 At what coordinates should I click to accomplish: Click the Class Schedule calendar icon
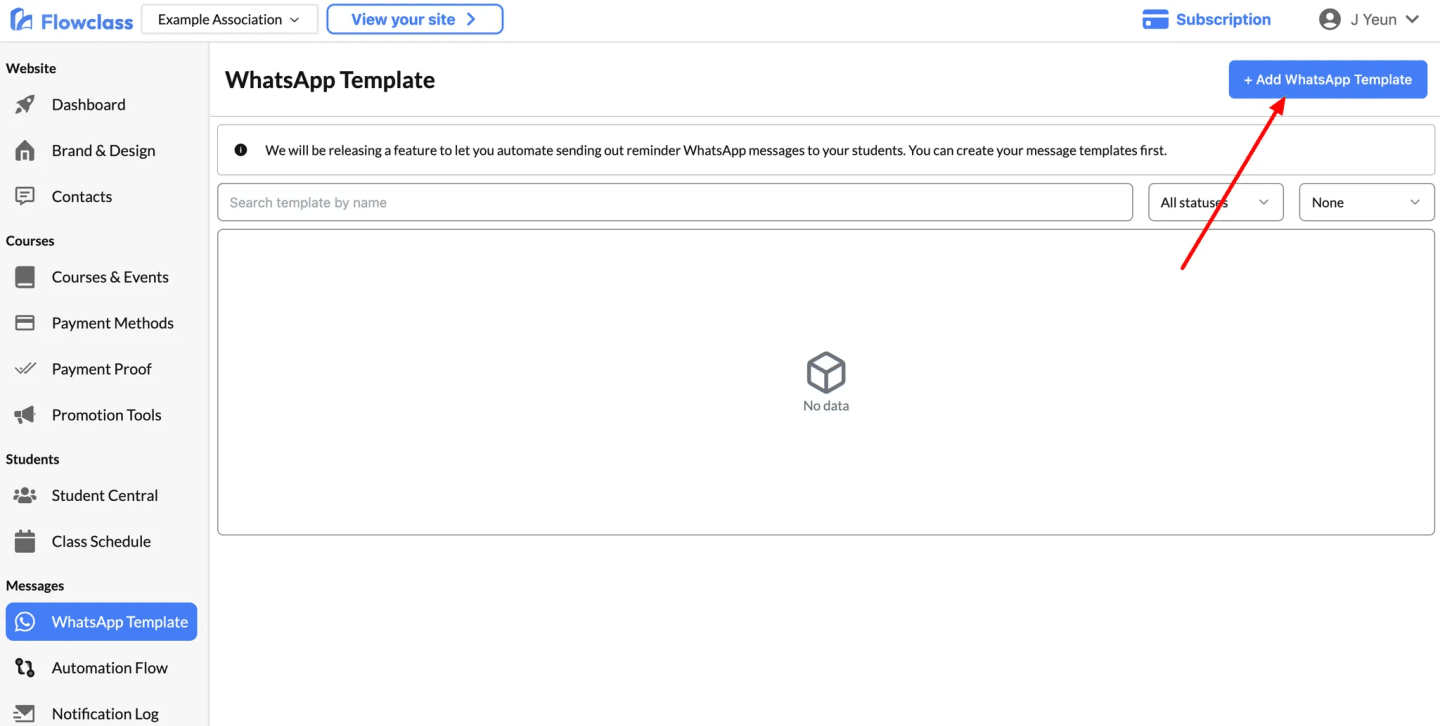pos(25,541)
